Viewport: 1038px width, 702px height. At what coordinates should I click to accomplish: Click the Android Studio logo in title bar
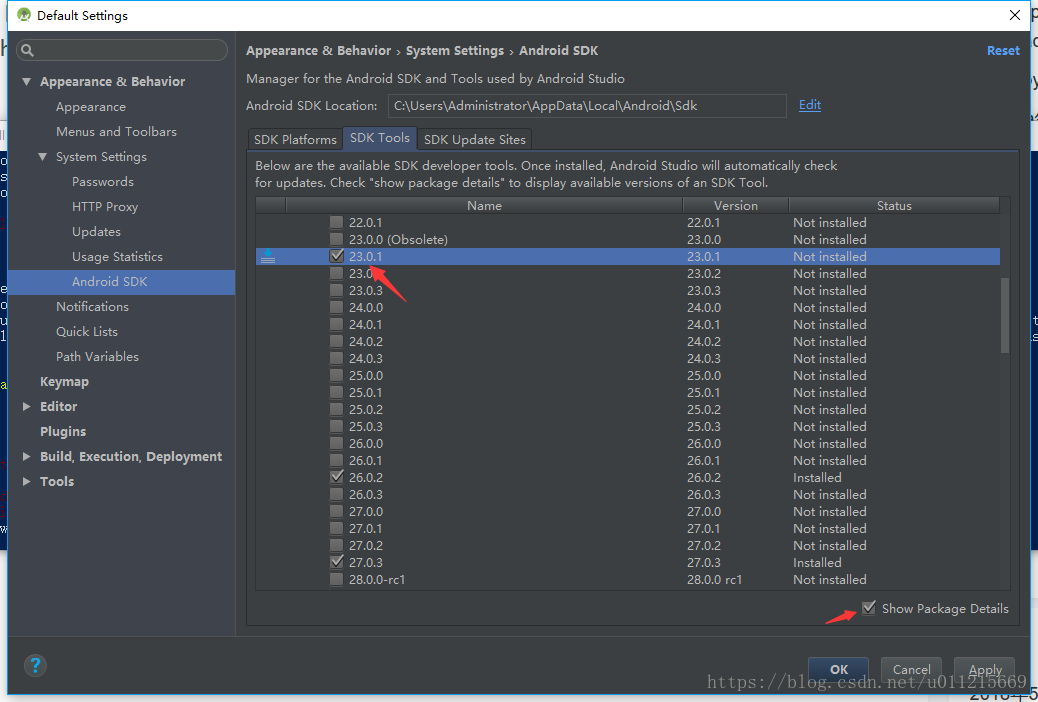pos(24,15)
